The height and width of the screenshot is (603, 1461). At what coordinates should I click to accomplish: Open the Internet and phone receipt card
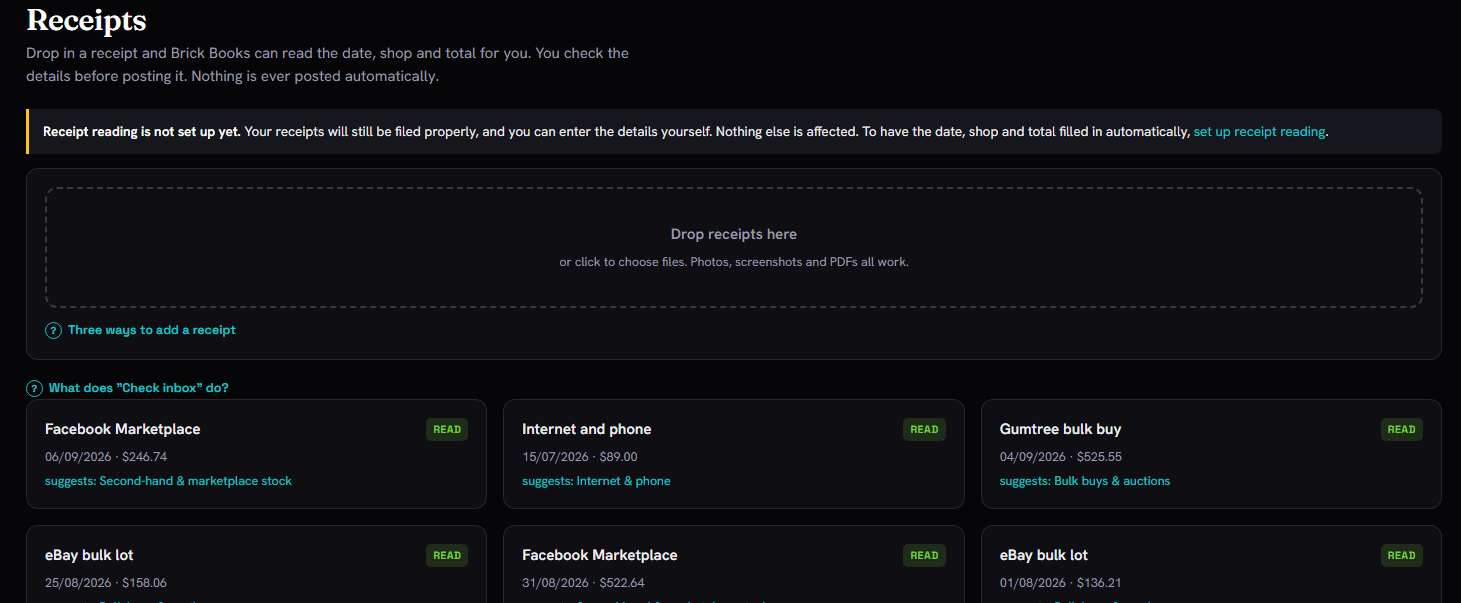coord(733,454)
